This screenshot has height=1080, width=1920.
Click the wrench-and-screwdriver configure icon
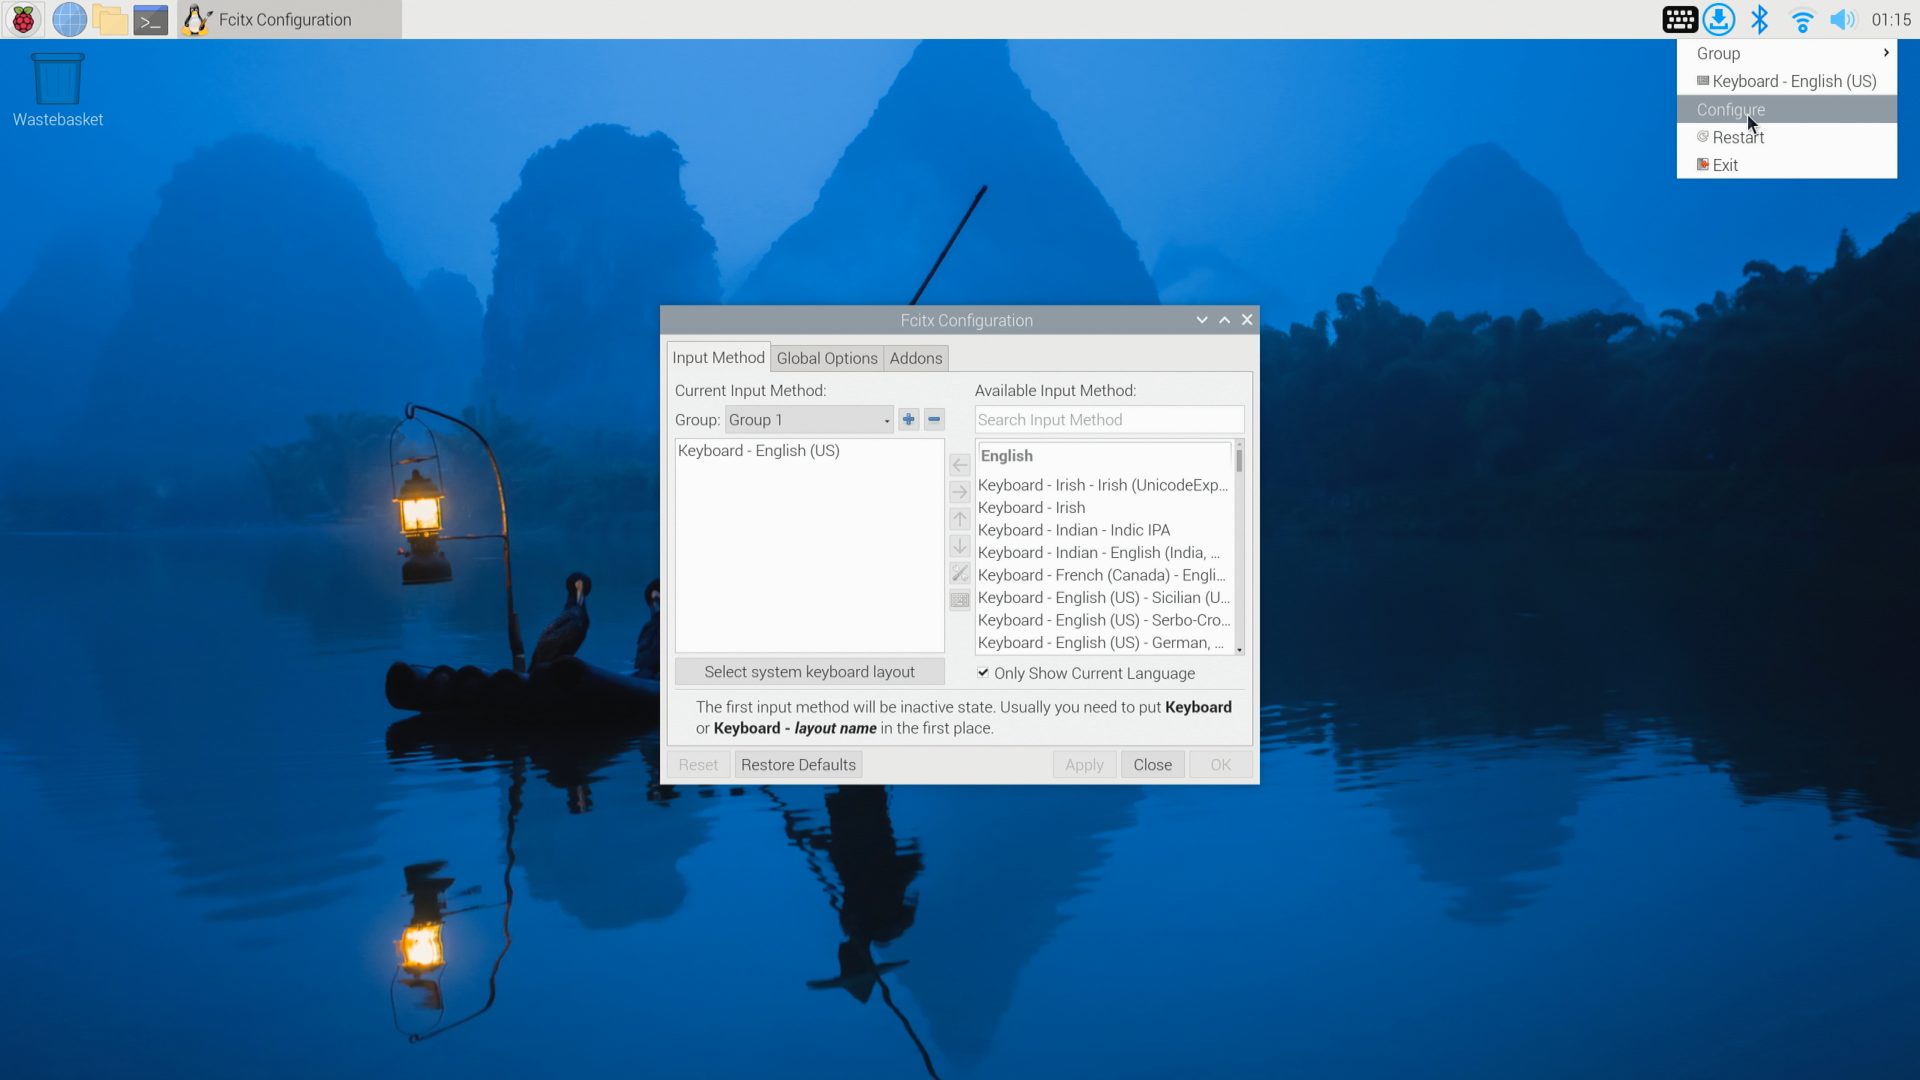959,573
